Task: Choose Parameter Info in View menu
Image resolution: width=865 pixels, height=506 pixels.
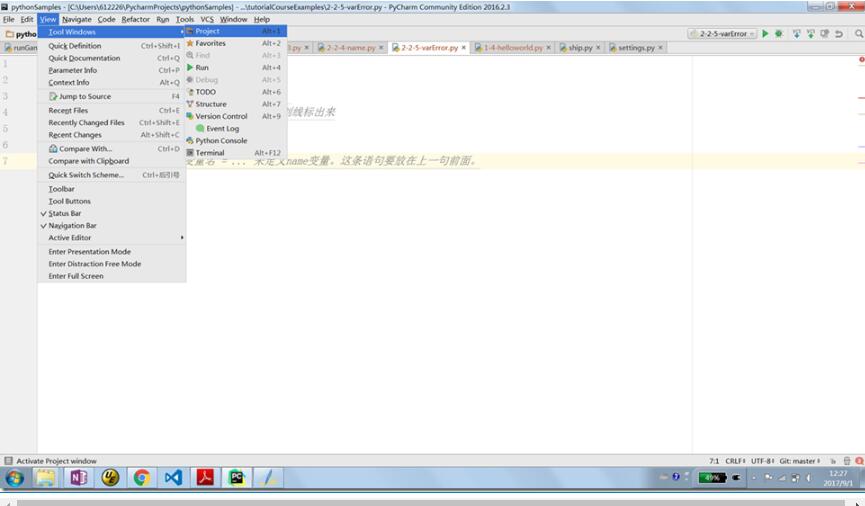Action: coord(112,70)
